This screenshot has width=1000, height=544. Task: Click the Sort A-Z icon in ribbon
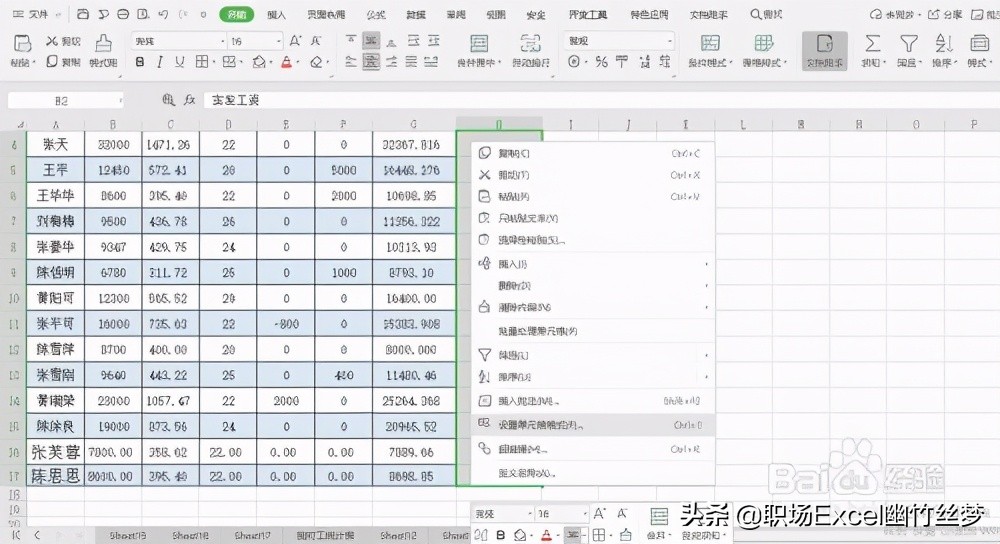coord(944,43)
